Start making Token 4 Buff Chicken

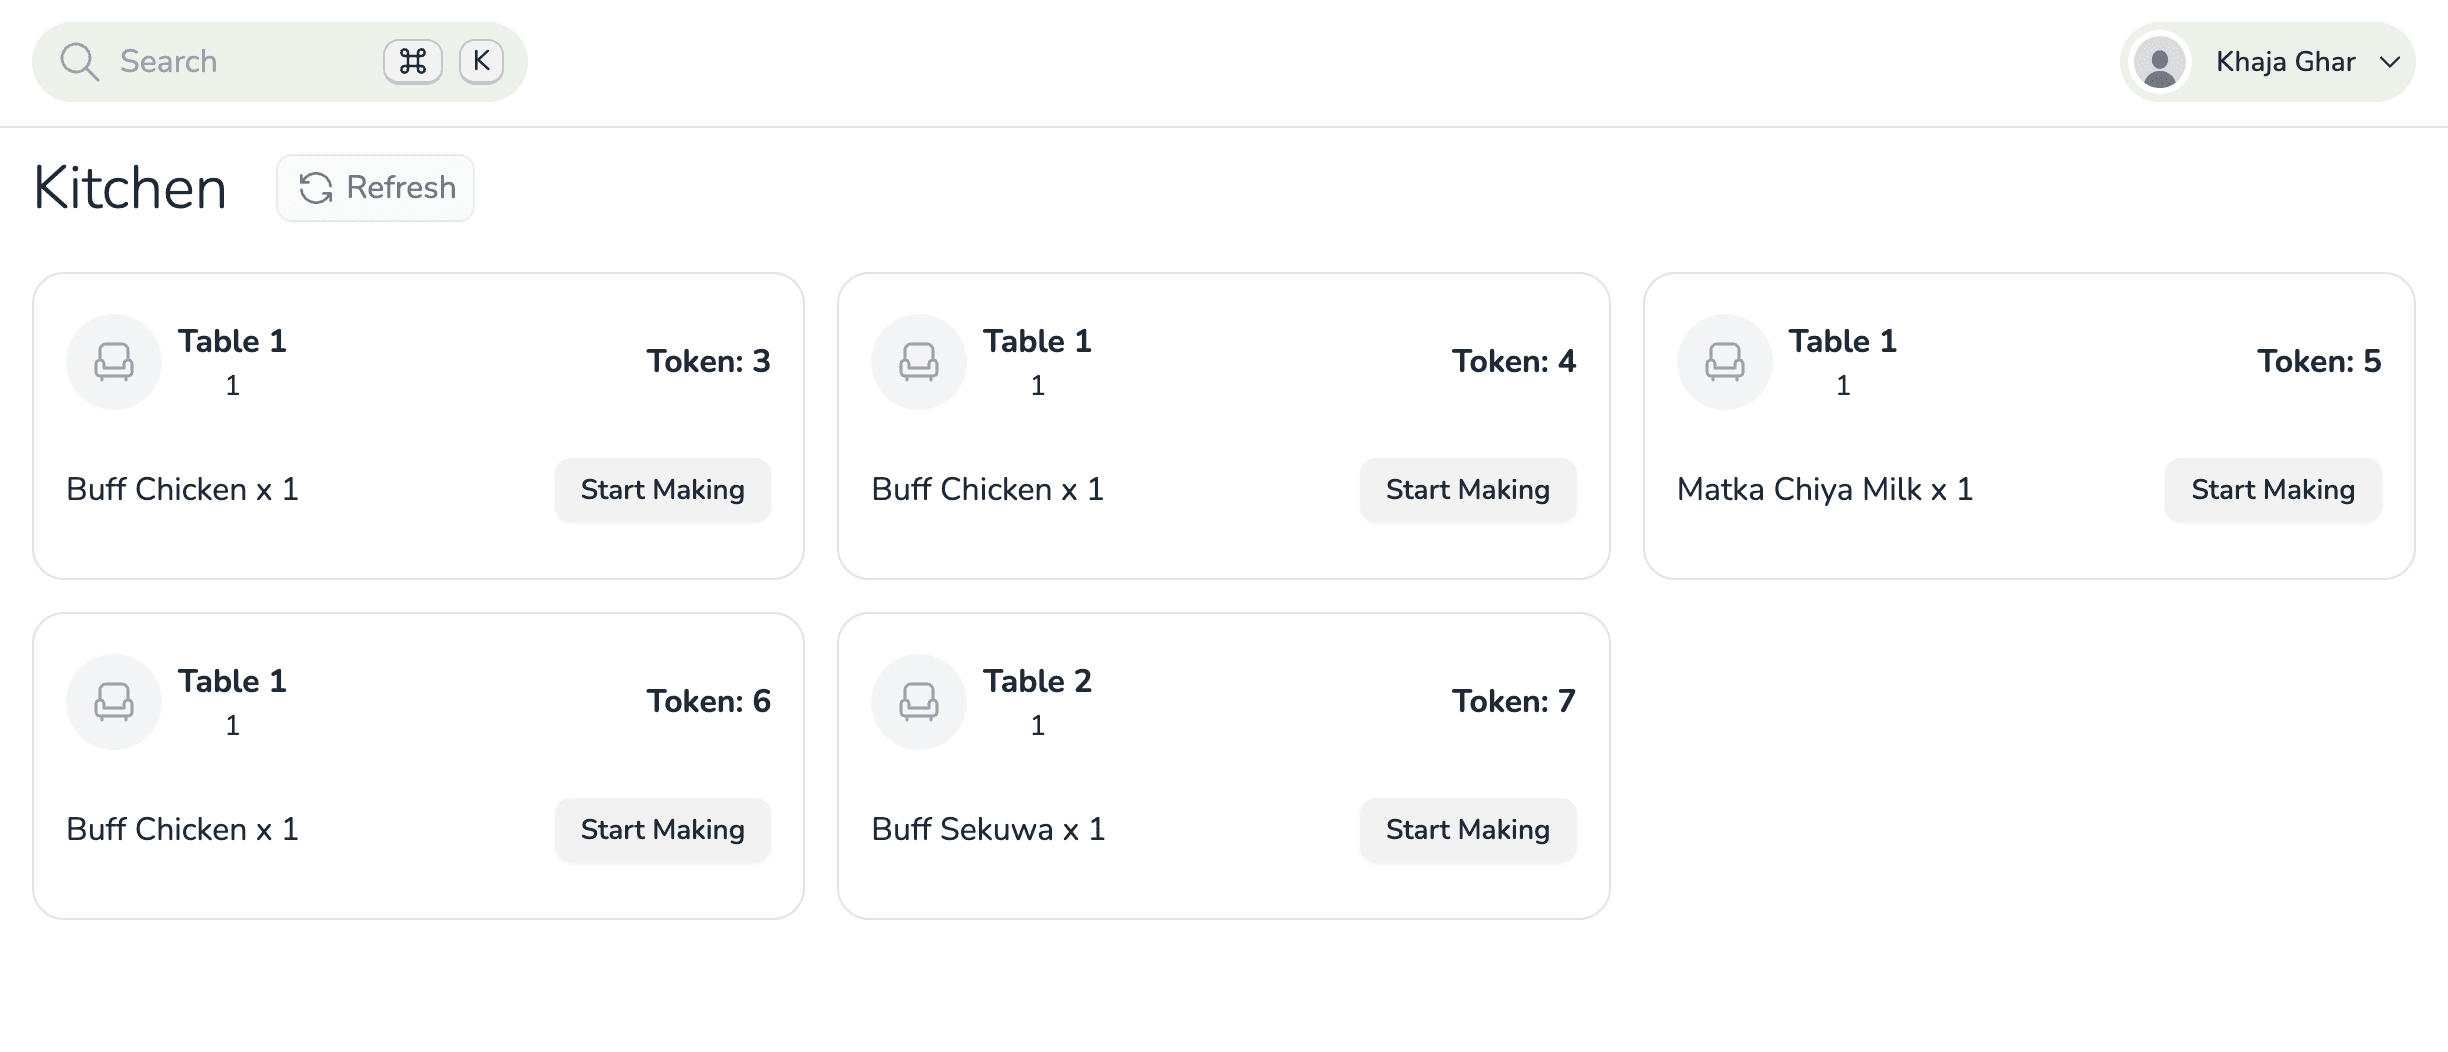1467,490
